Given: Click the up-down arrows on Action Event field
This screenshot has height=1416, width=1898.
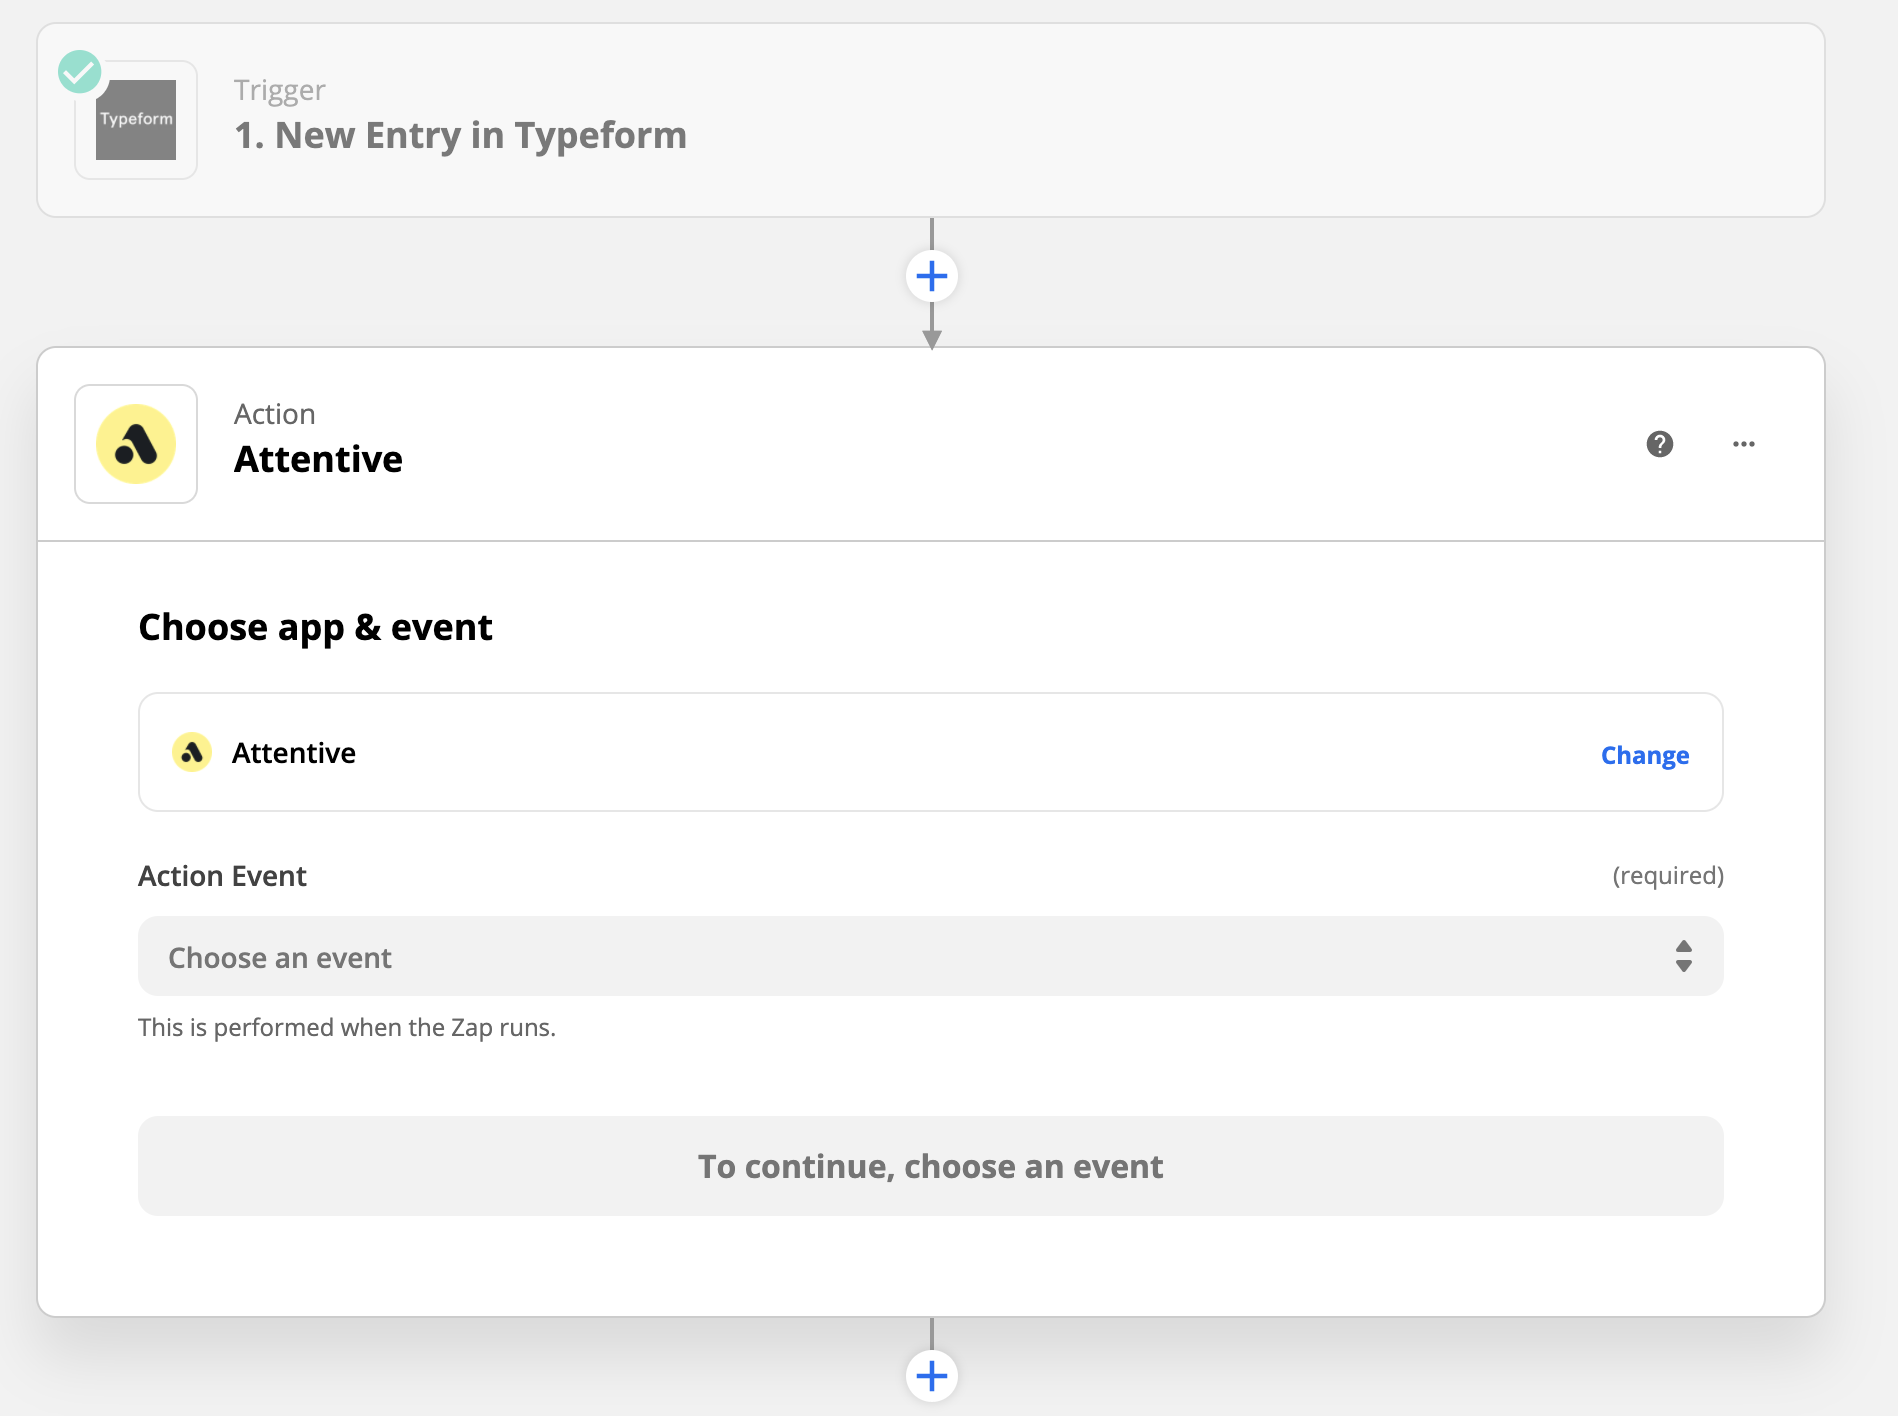Looking at the screenshot, I should 1684,957.
